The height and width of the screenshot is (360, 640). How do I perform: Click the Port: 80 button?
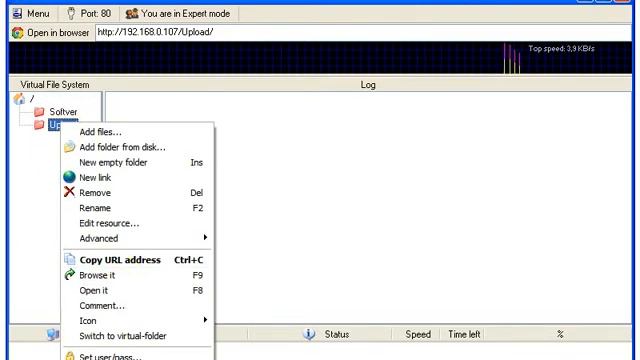tap(89, 14)
